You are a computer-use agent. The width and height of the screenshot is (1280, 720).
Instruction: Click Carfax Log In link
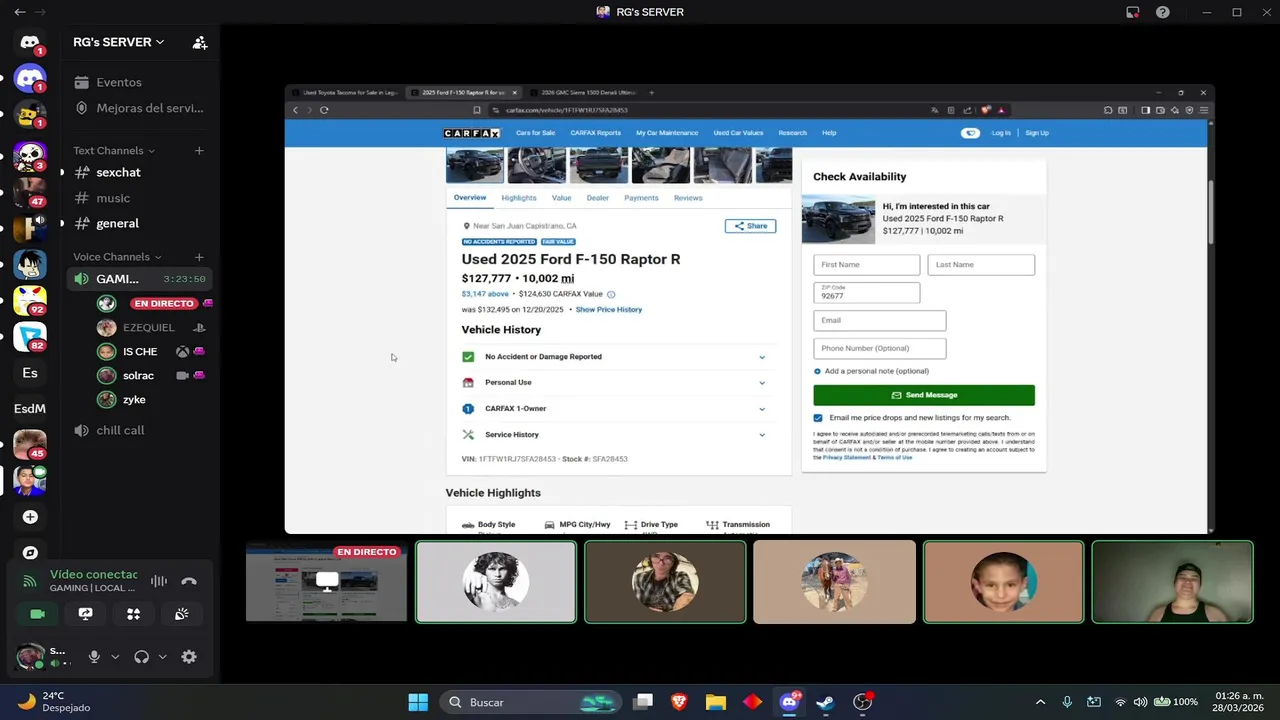point(1001,133)
